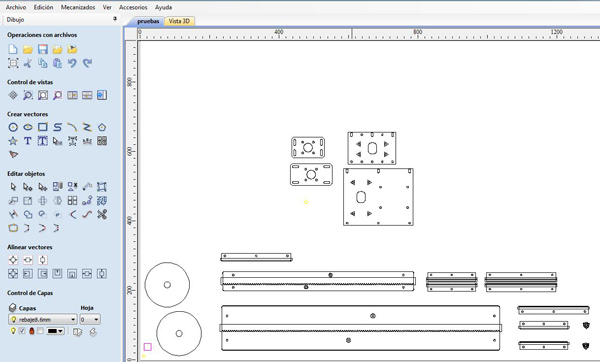Open the rebaje8.6mm layer dropdown
600x362 pixels.
tap(43, 320)
